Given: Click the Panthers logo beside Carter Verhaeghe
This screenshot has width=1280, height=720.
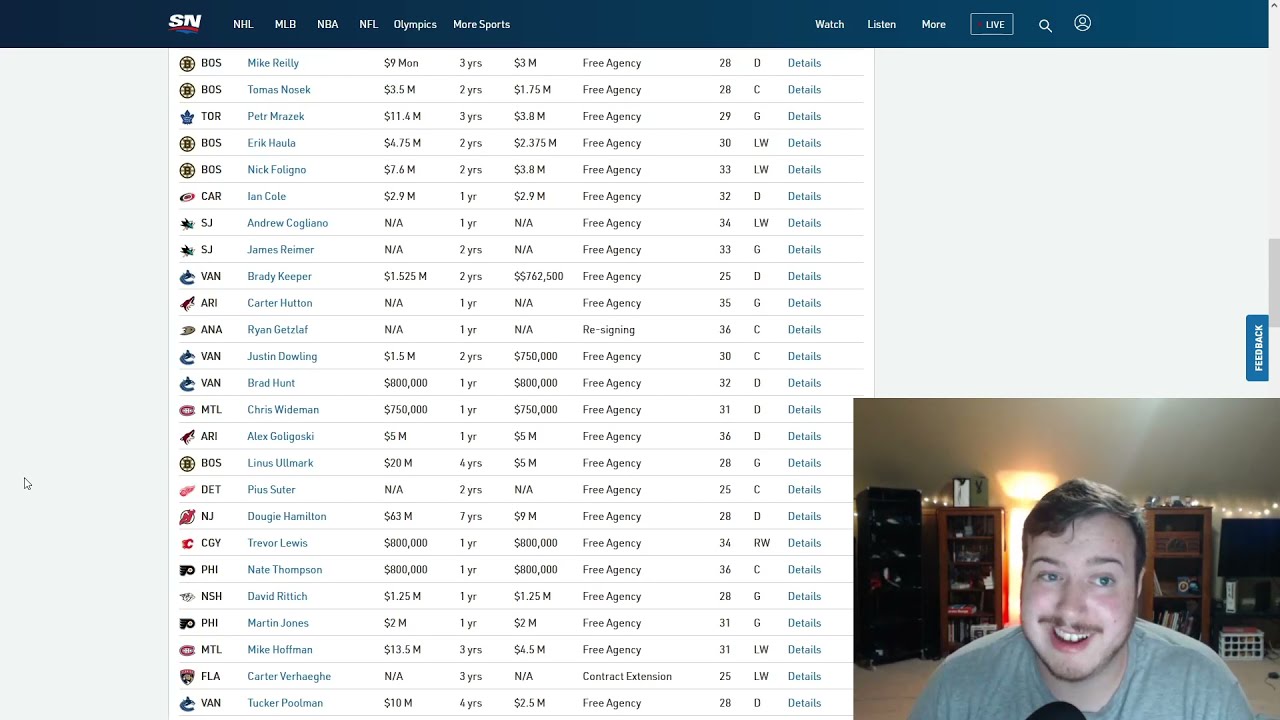Looking at the screenshot, I should (187, 676).
